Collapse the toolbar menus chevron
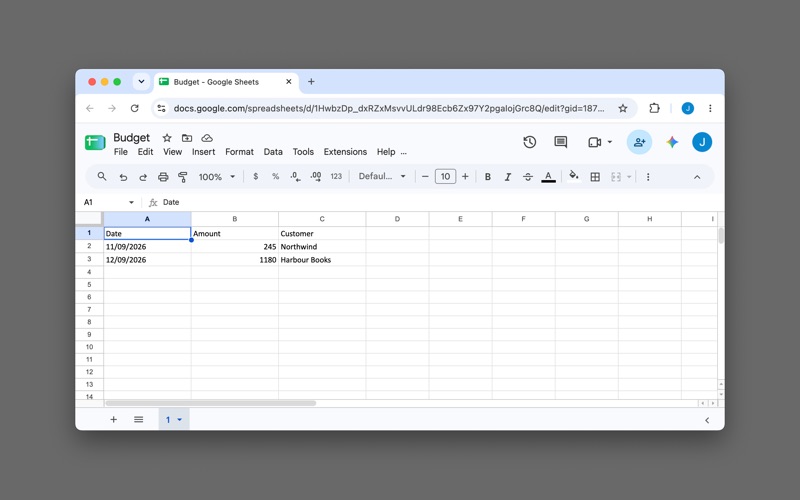This screenshot has height=500, width=800. [x=697, y=177]
